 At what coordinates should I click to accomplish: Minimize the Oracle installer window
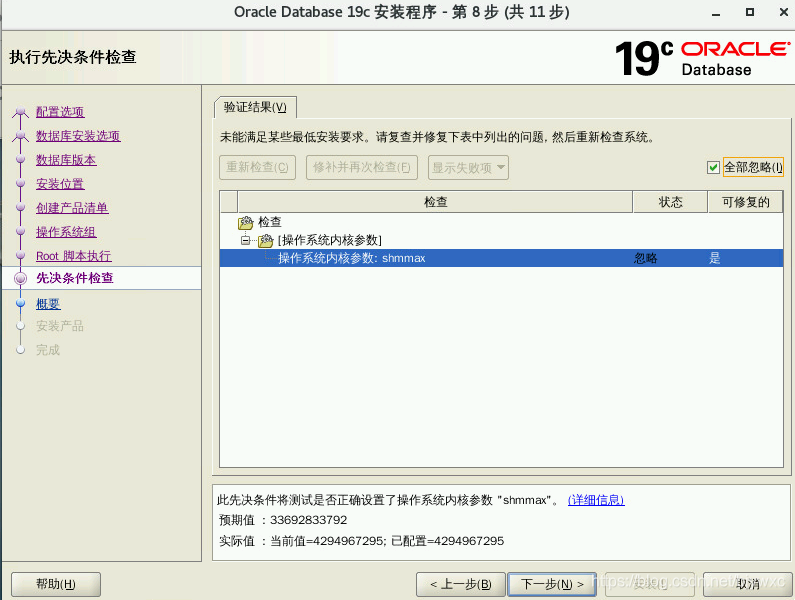click(716, 13)
